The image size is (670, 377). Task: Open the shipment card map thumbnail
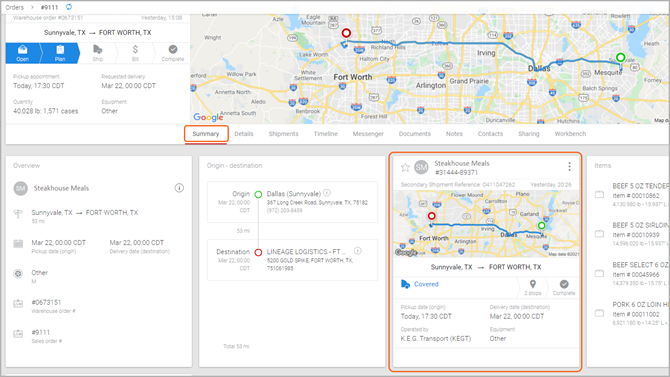click(486, 224)
